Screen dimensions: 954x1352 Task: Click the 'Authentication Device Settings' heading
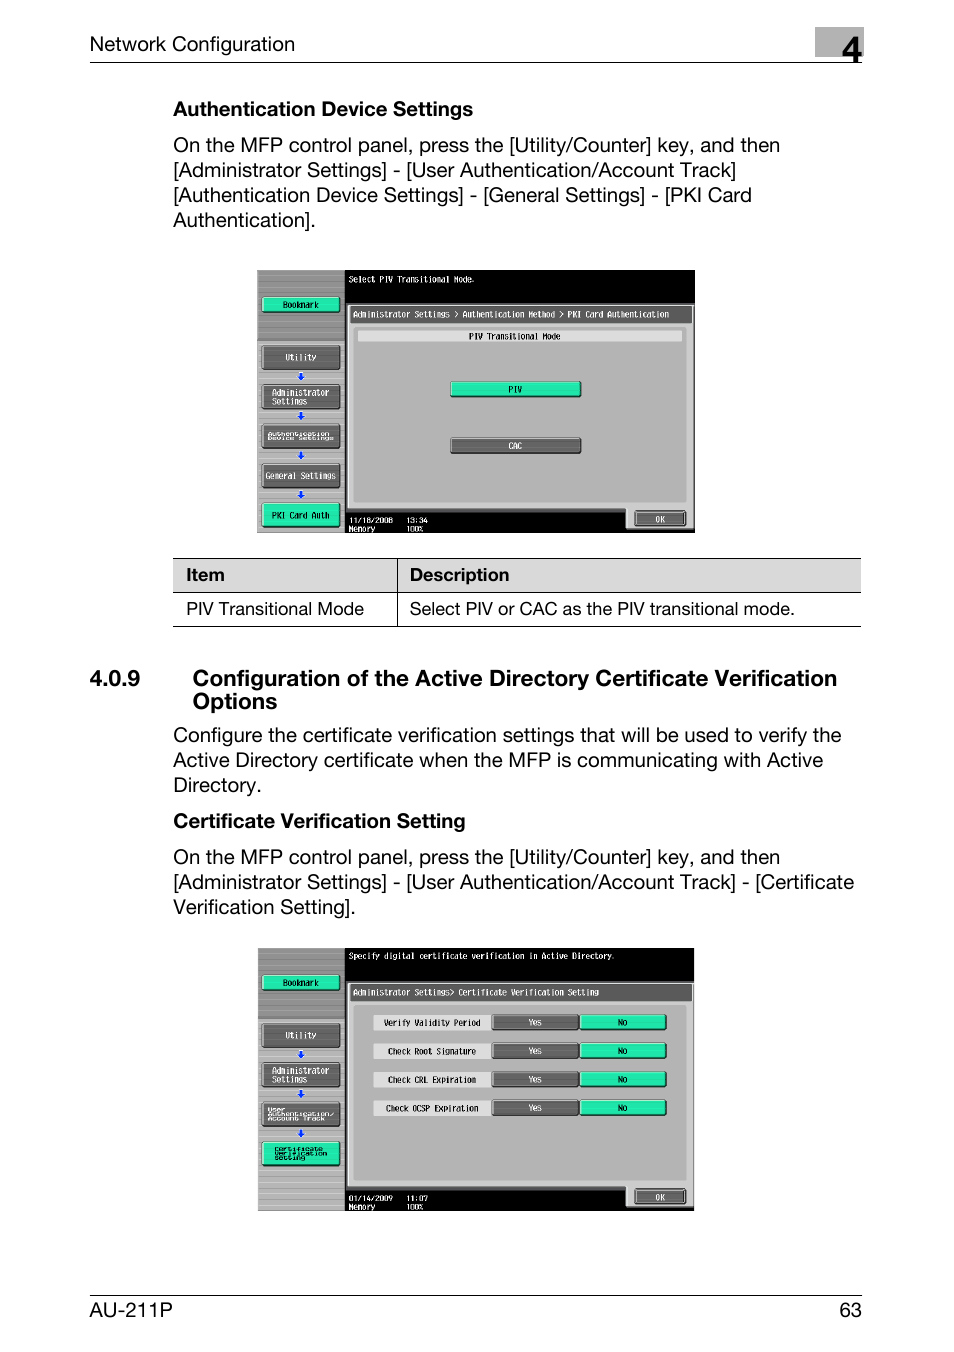tap(323, 109)
